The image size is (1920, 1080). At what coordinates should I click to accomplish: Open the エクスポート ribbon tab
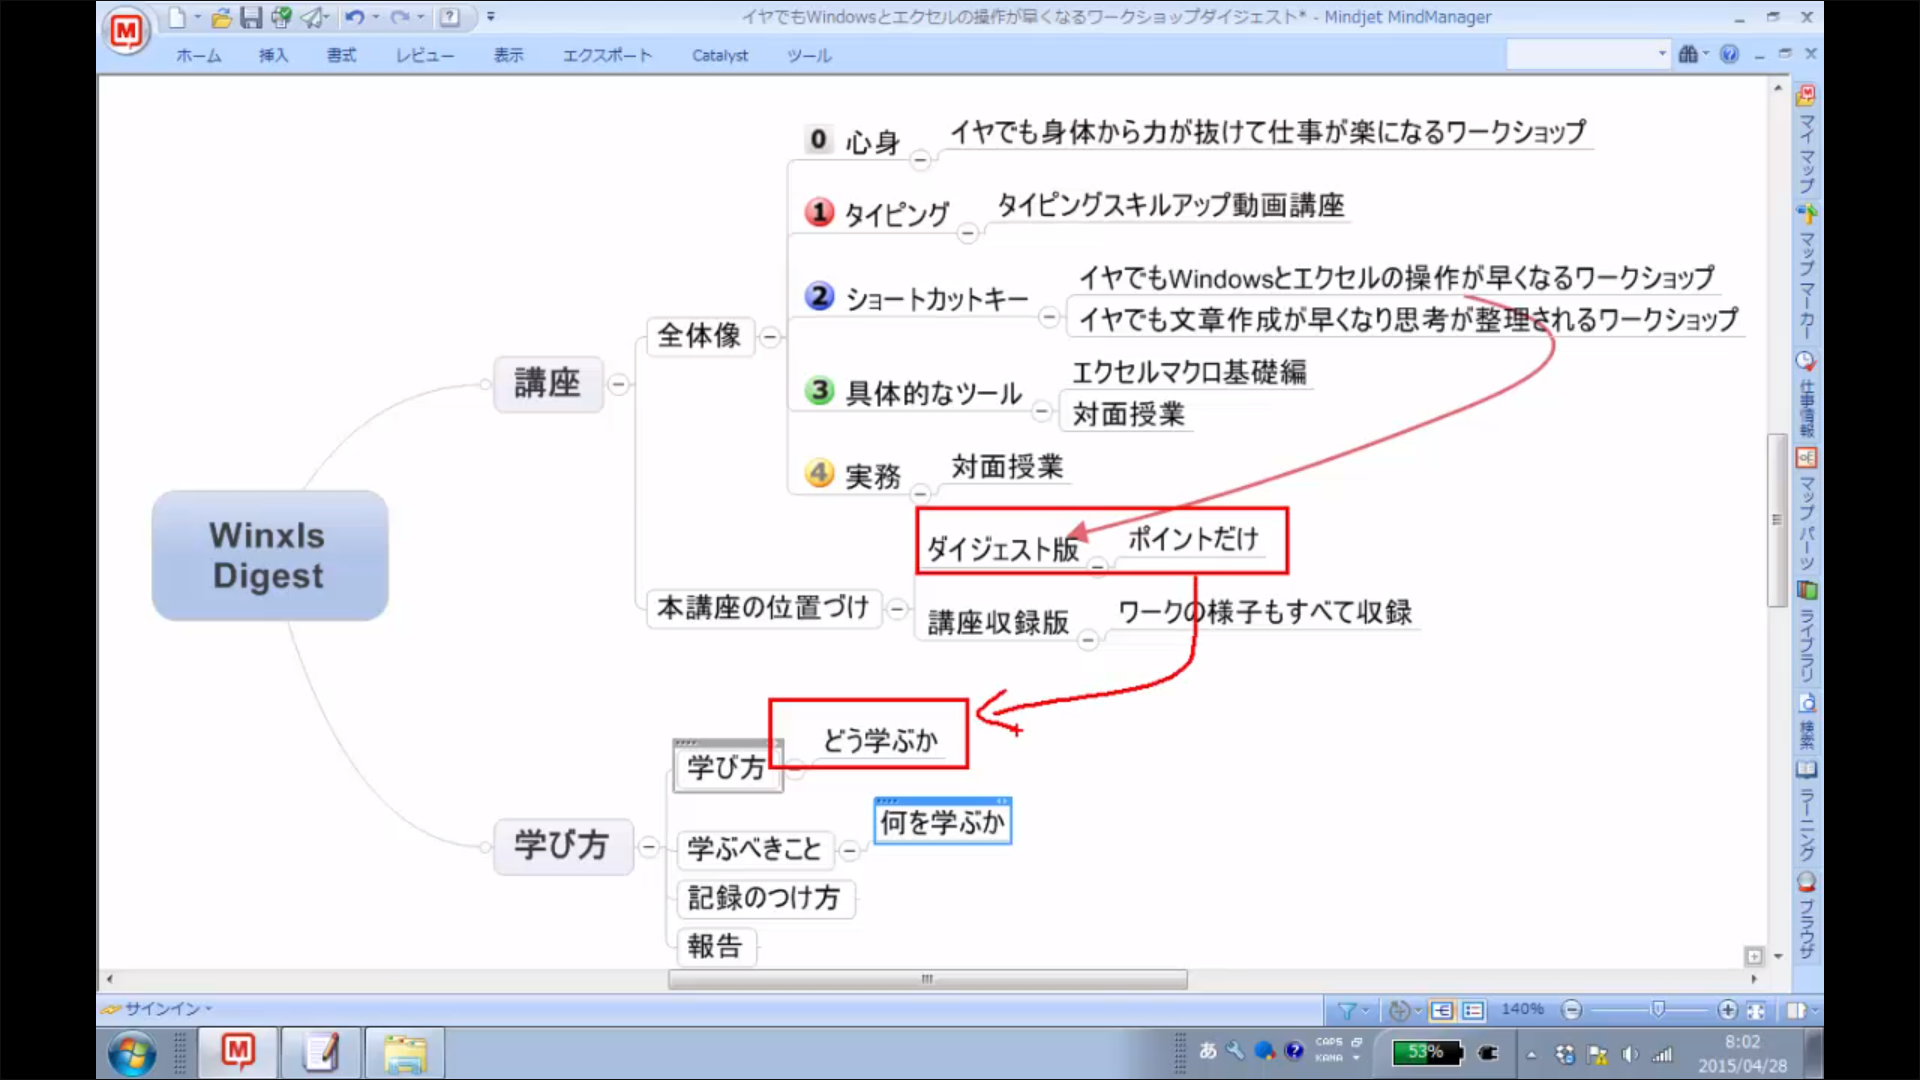pyautogui.click(x=606, y=55)
